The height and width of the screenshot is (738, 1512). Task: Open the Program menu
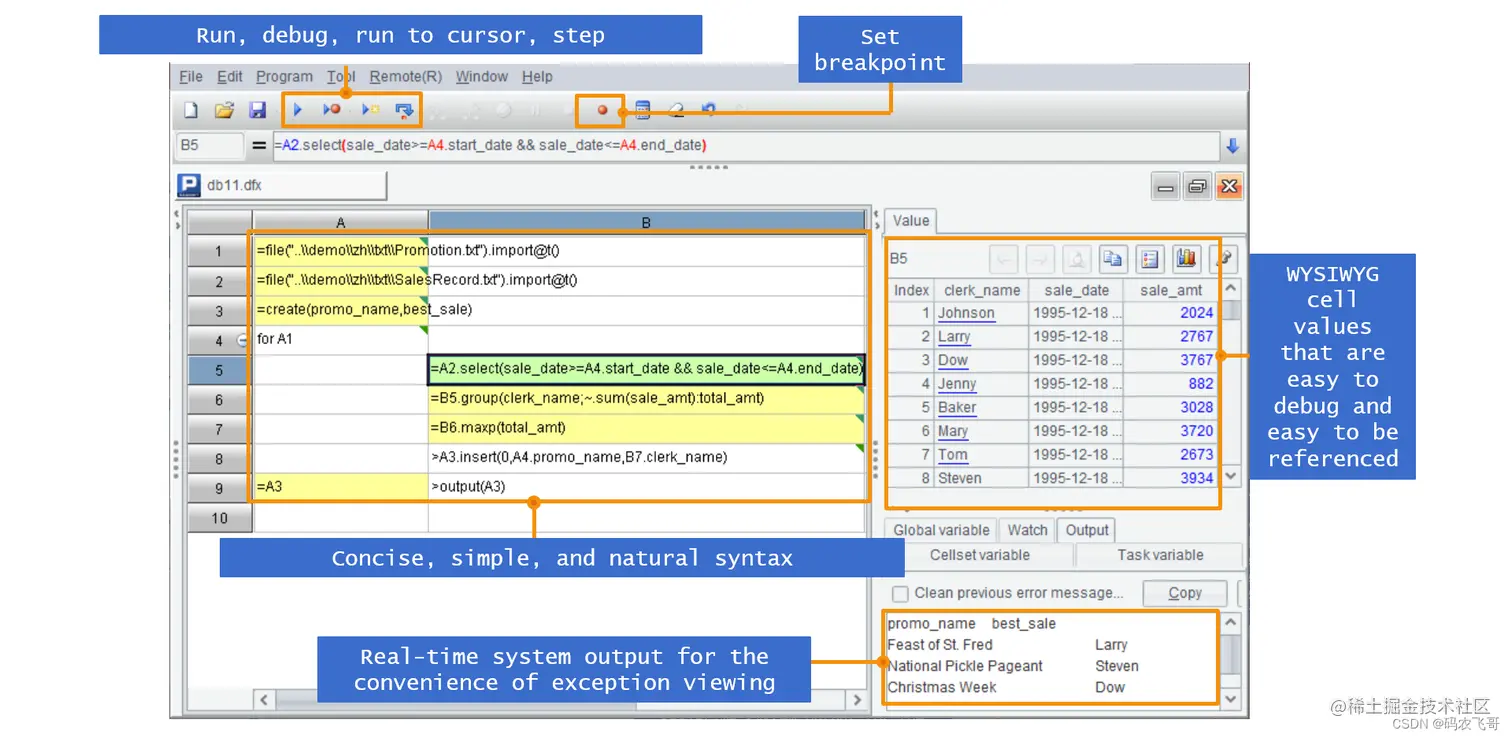[284, 77]
